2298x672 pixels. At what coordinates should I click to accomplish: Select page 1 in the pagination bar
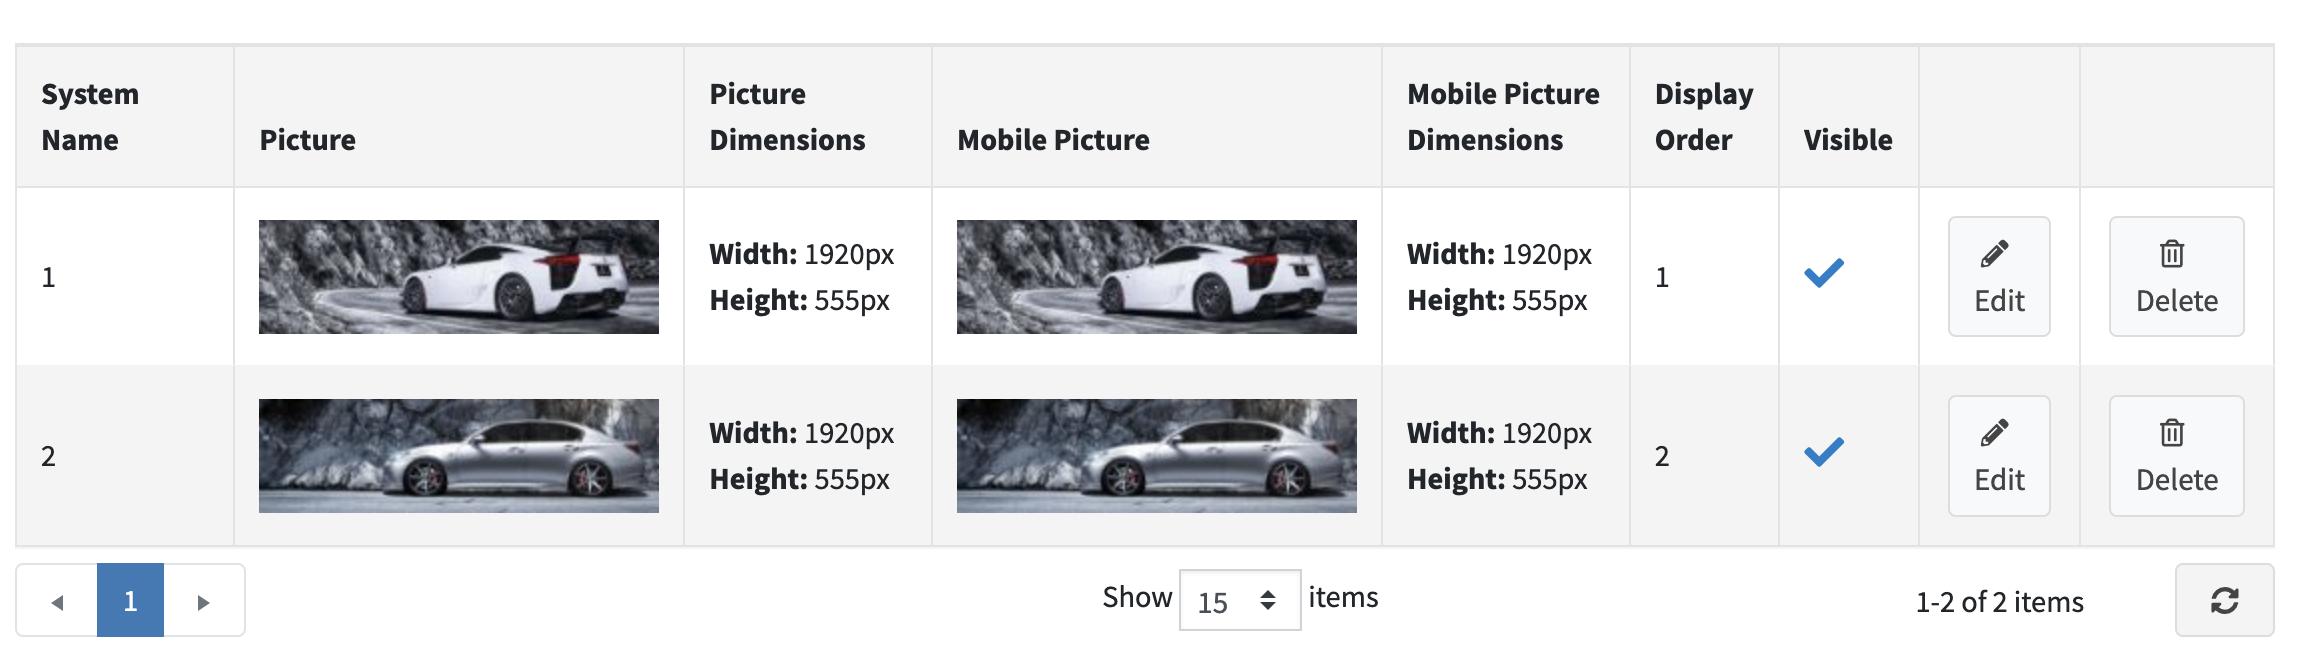pos(130,601)
